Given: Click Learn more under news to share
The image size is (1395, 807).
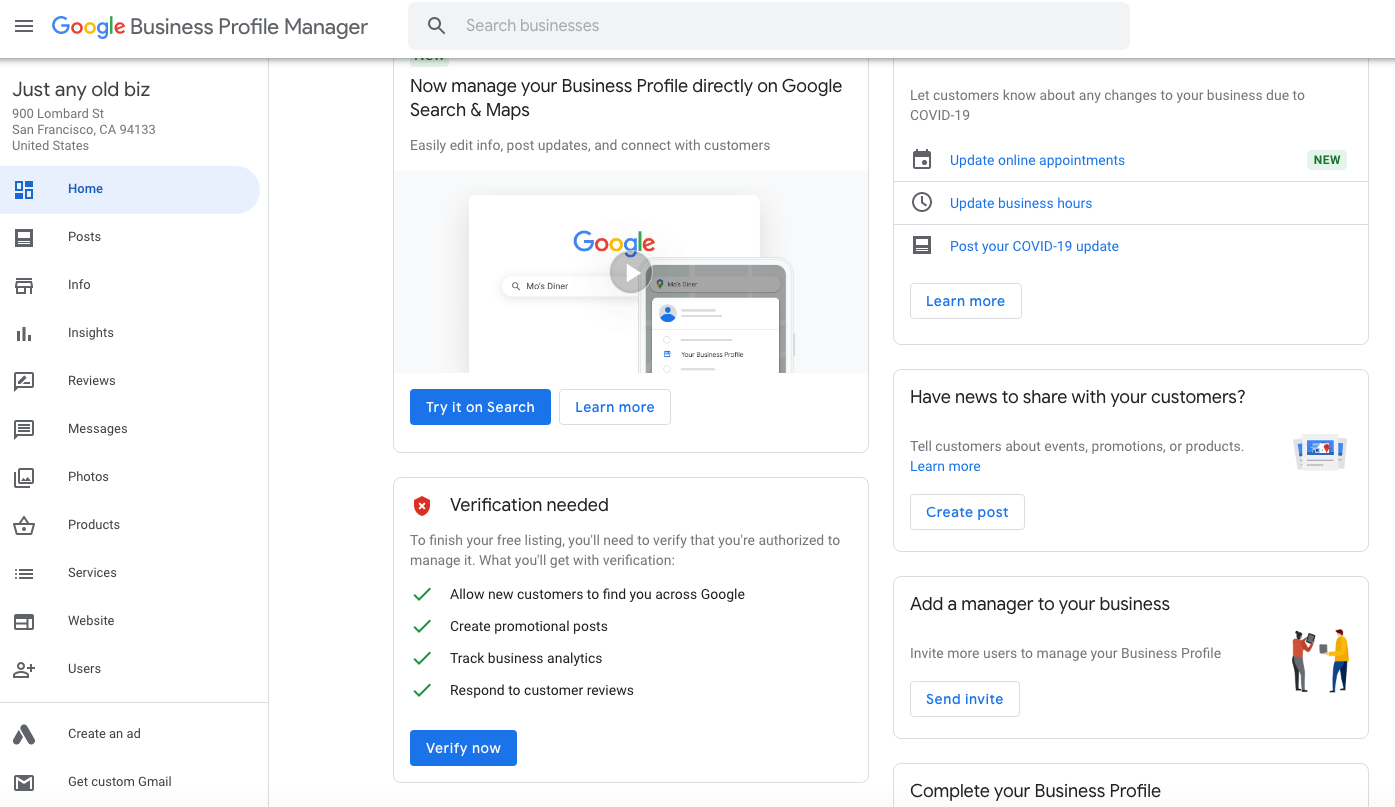Looking at the screenshot, I should (x=945, y=467).
